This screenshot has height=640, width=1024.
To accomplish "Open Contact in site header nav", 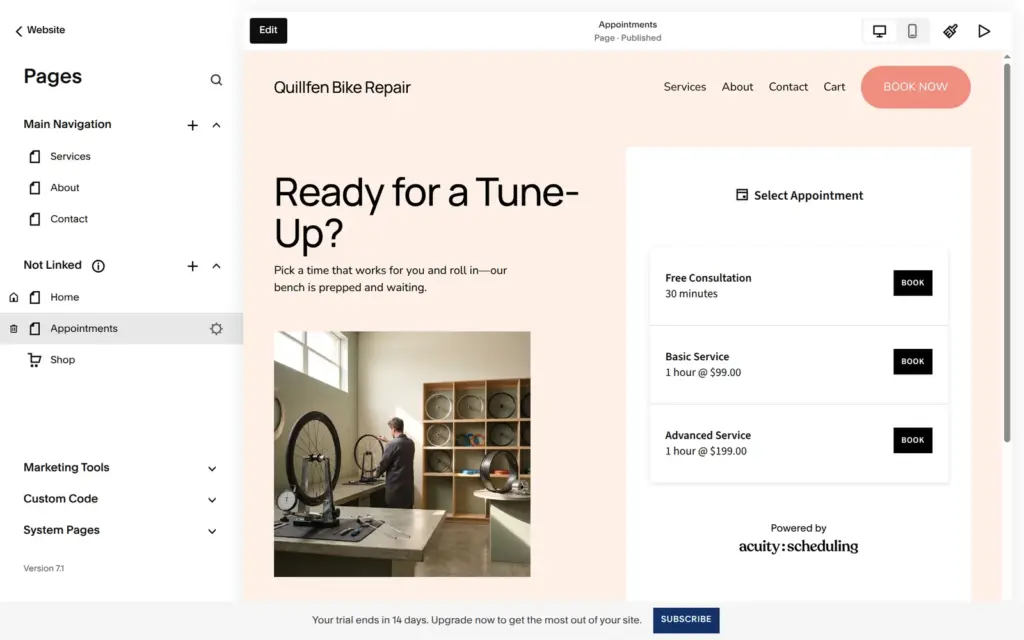I will [788, 87].
